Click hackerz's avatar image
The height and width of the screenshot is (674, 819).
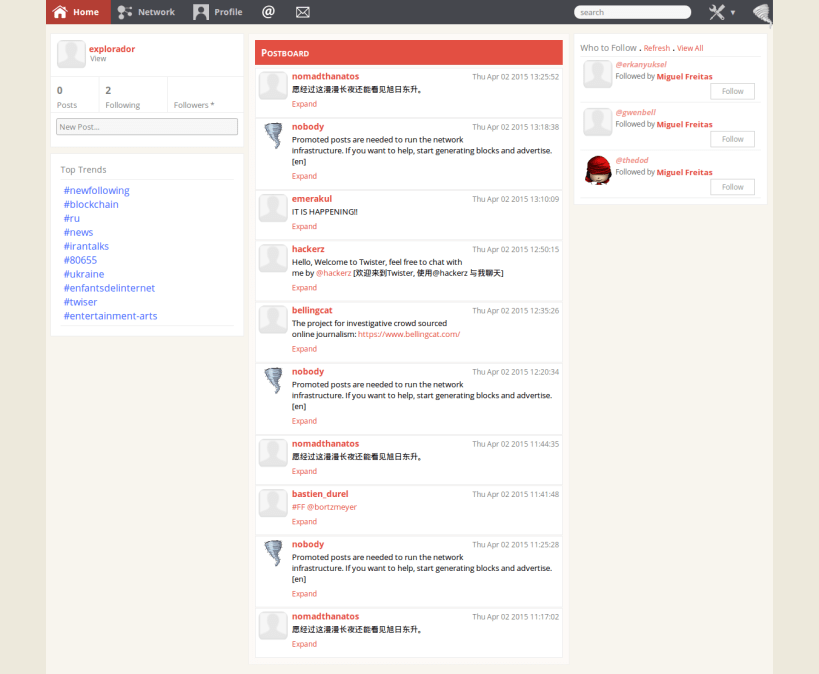coord(273,258)
